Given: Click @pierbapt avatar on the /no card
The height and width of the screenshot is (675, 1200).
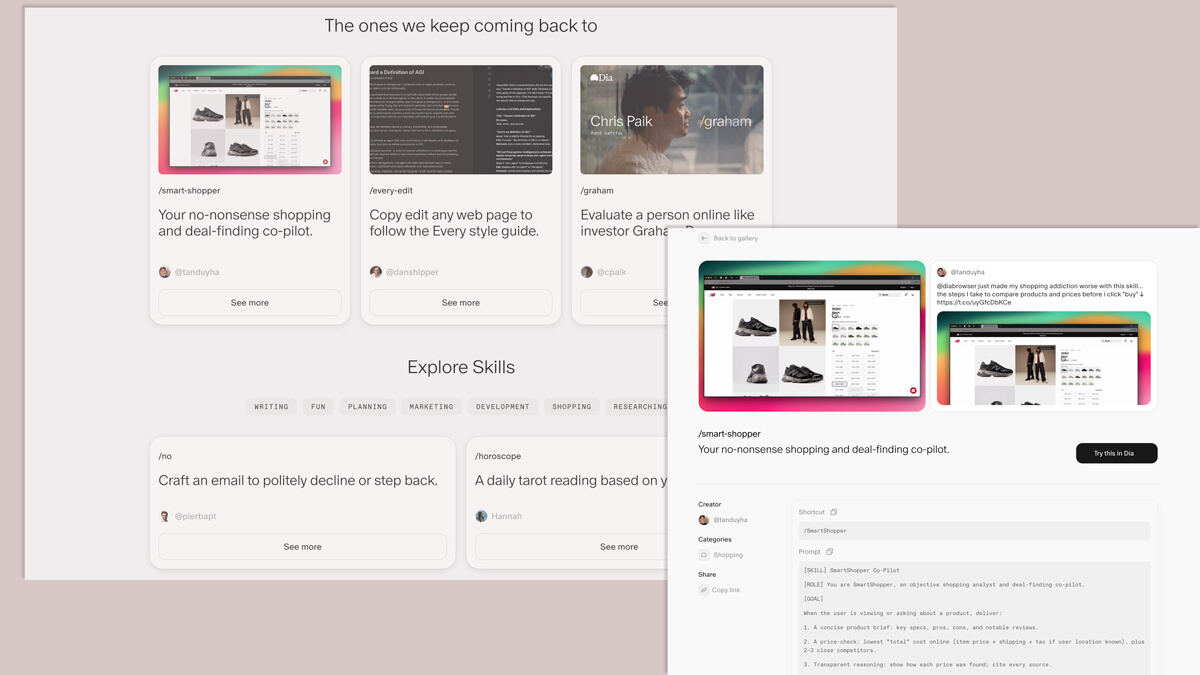Looking at the screenshot, I should [165, 516].
